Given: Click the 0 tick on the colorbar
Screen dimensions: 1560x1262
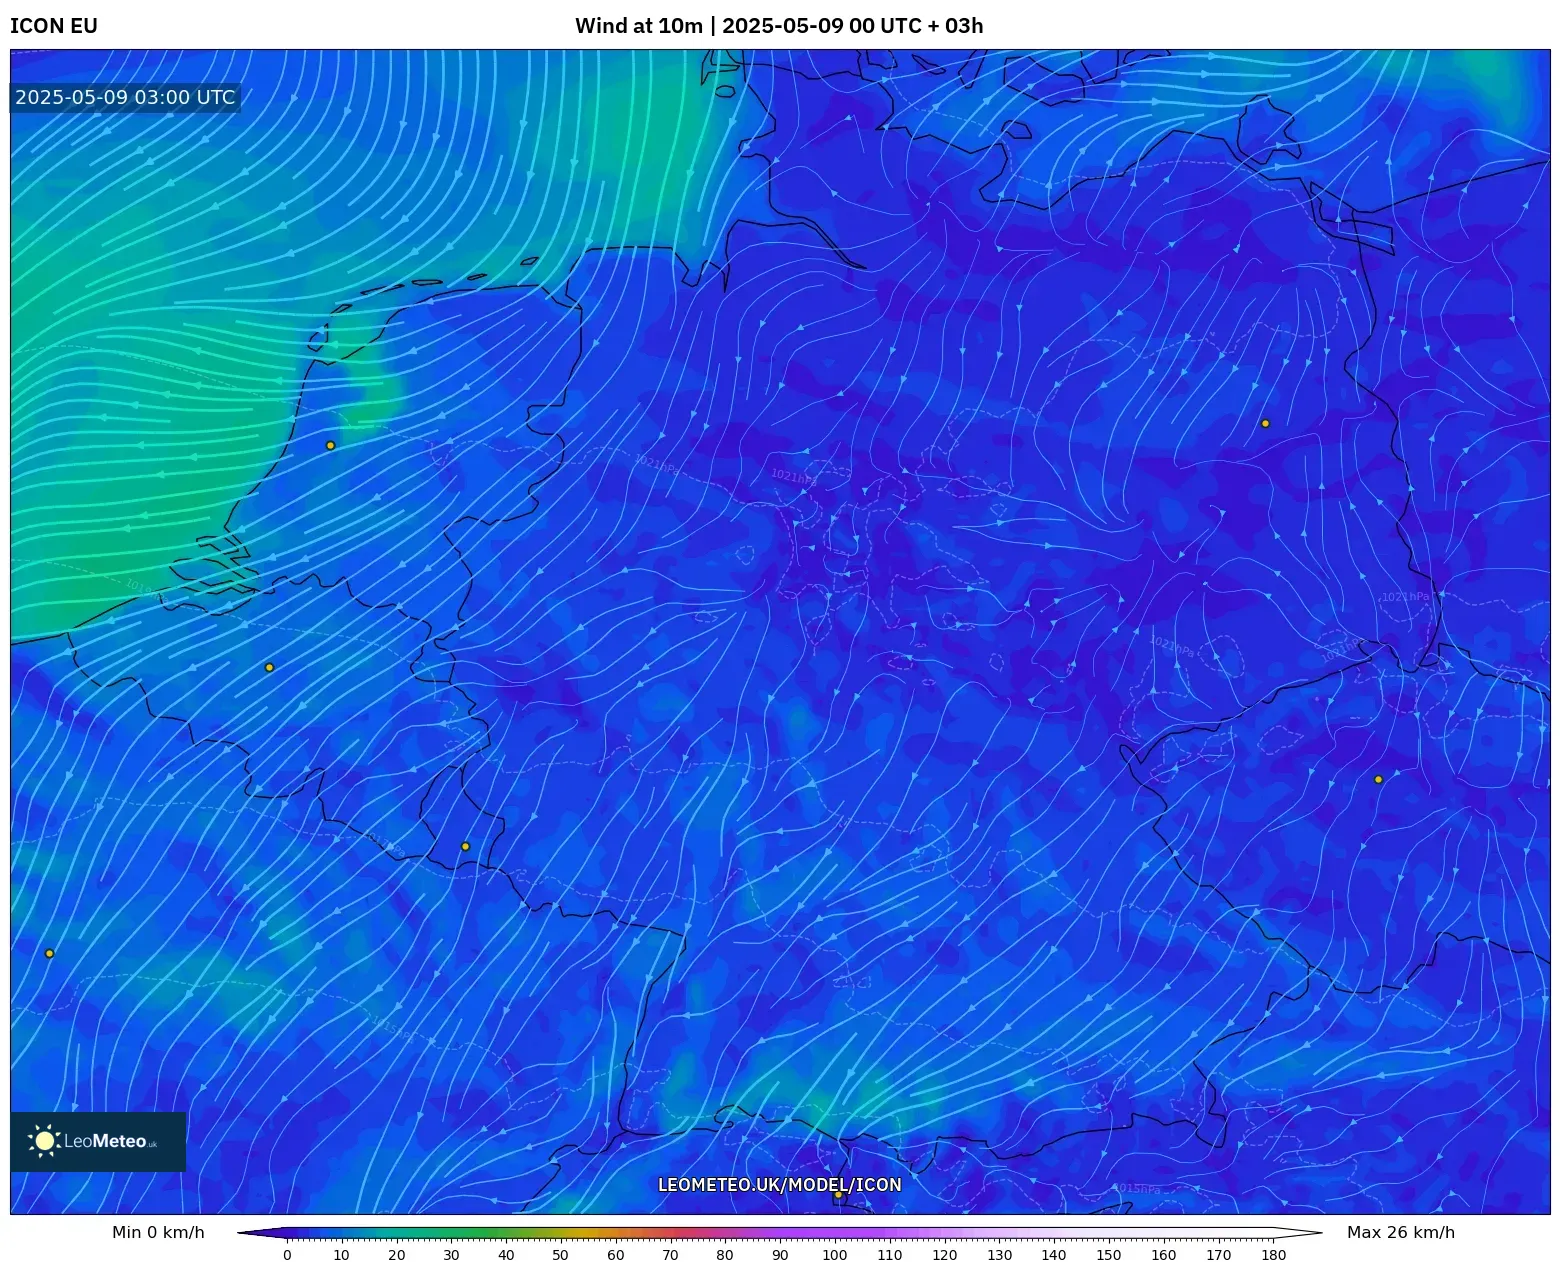Looking at the screenshot, I should pos(287,1255).
